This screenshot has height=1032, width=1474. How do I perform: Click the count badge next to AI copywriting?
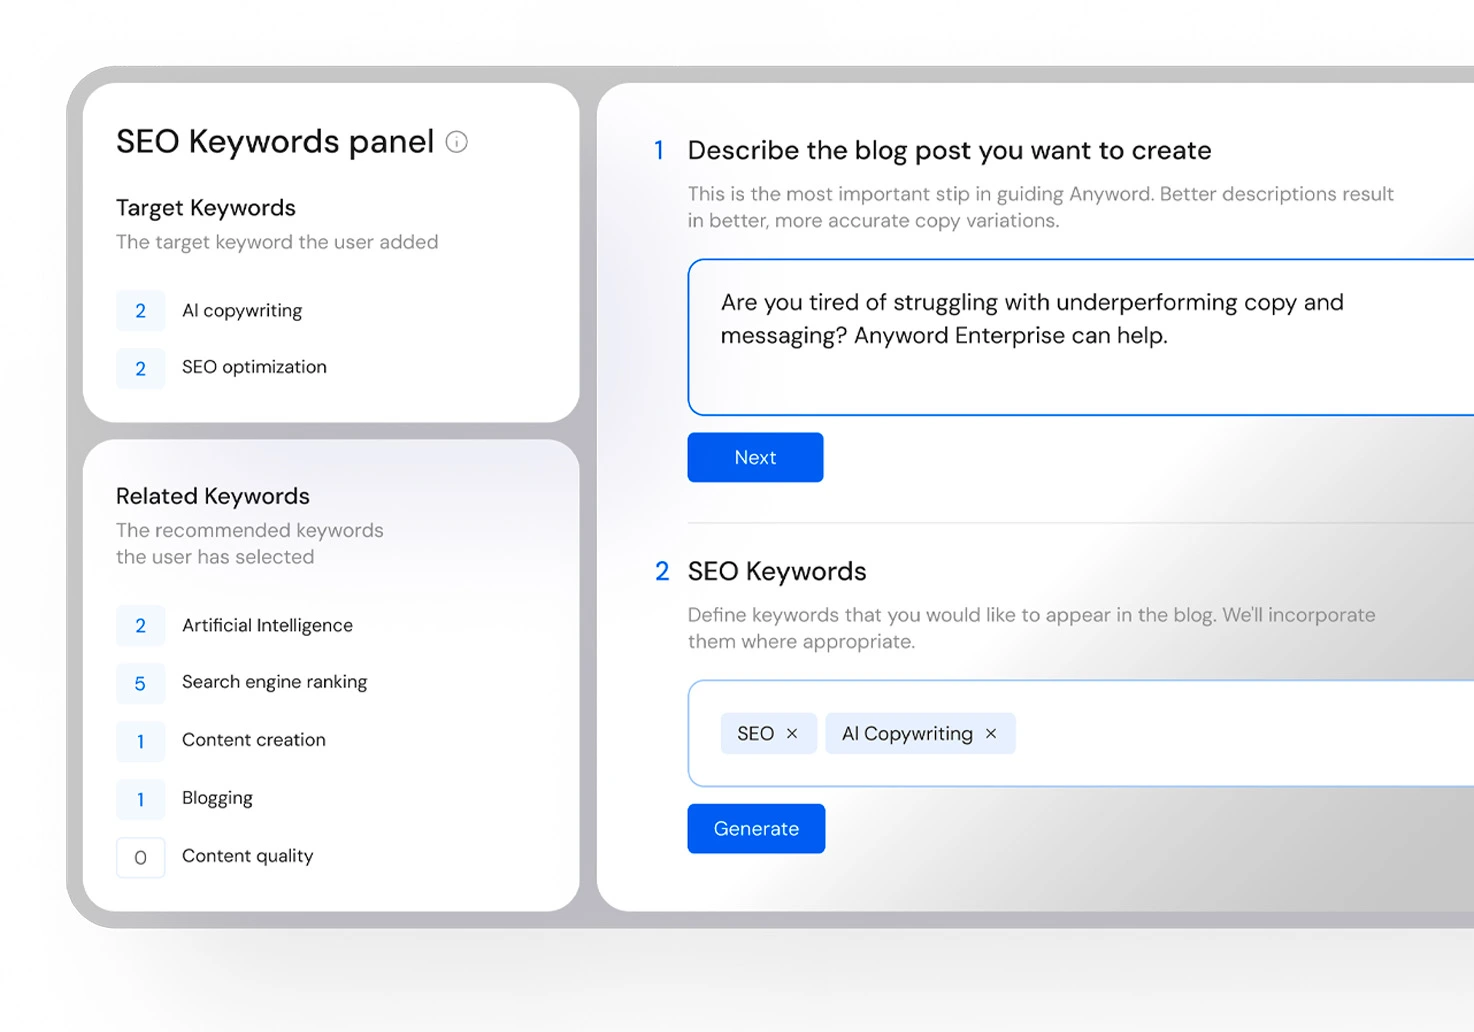click(140, 311)
